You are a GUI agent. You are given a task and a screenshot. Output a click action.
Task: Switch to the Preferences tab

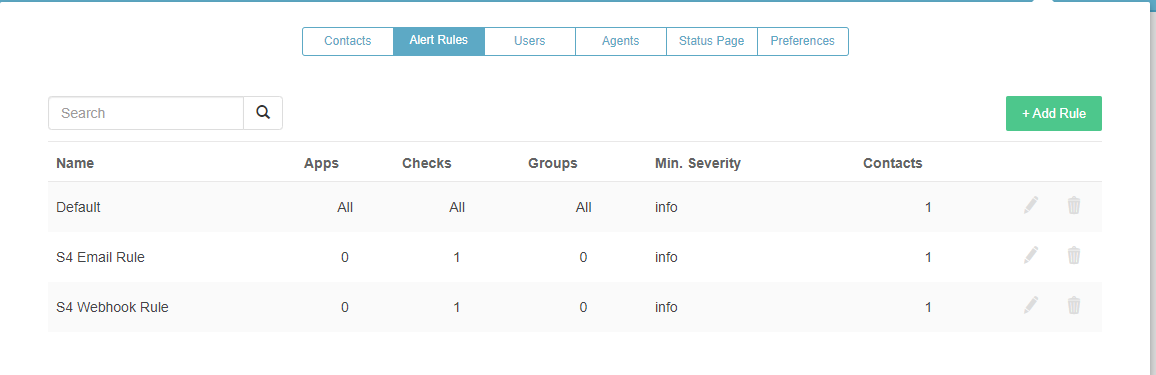[803, 41]
